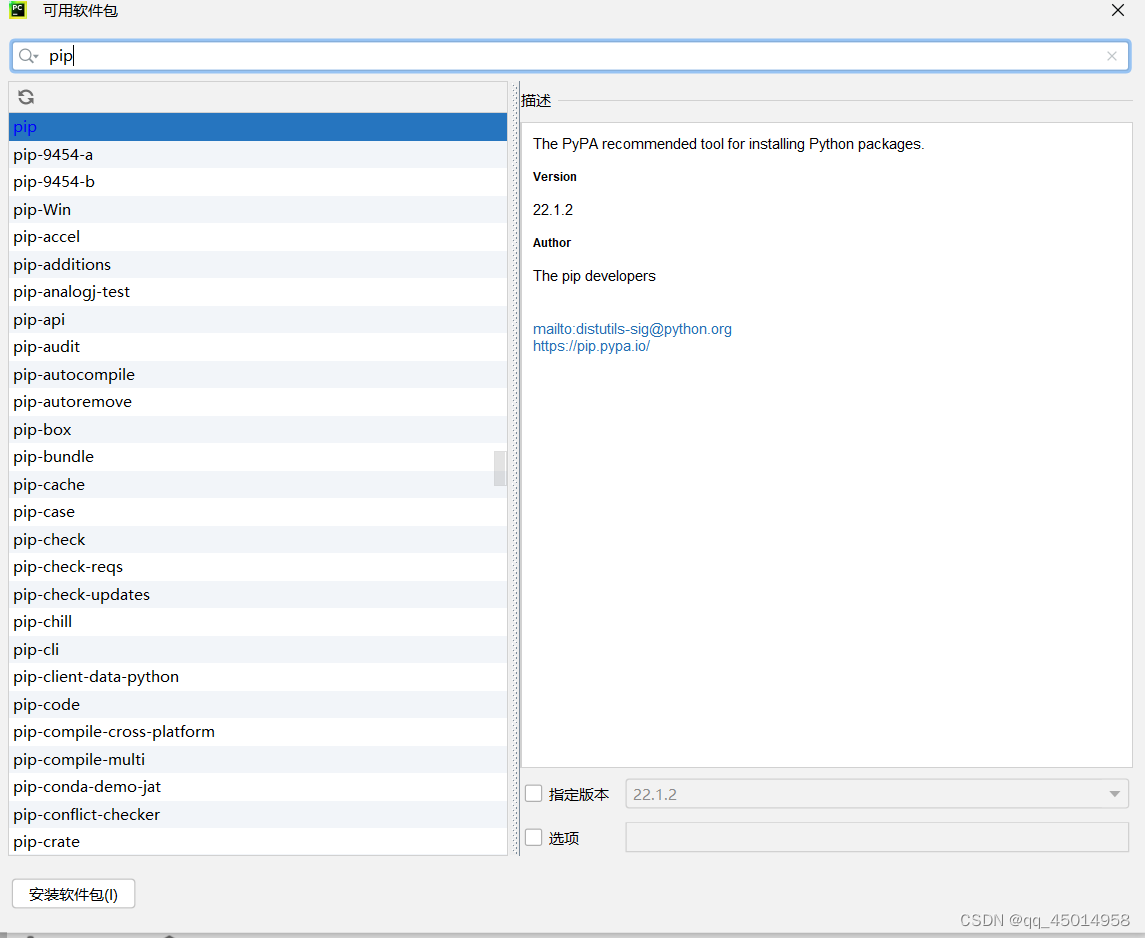This screenshot has height=938, width=1145.
Task: Select the pip-audit package
Action: (258, 347)
